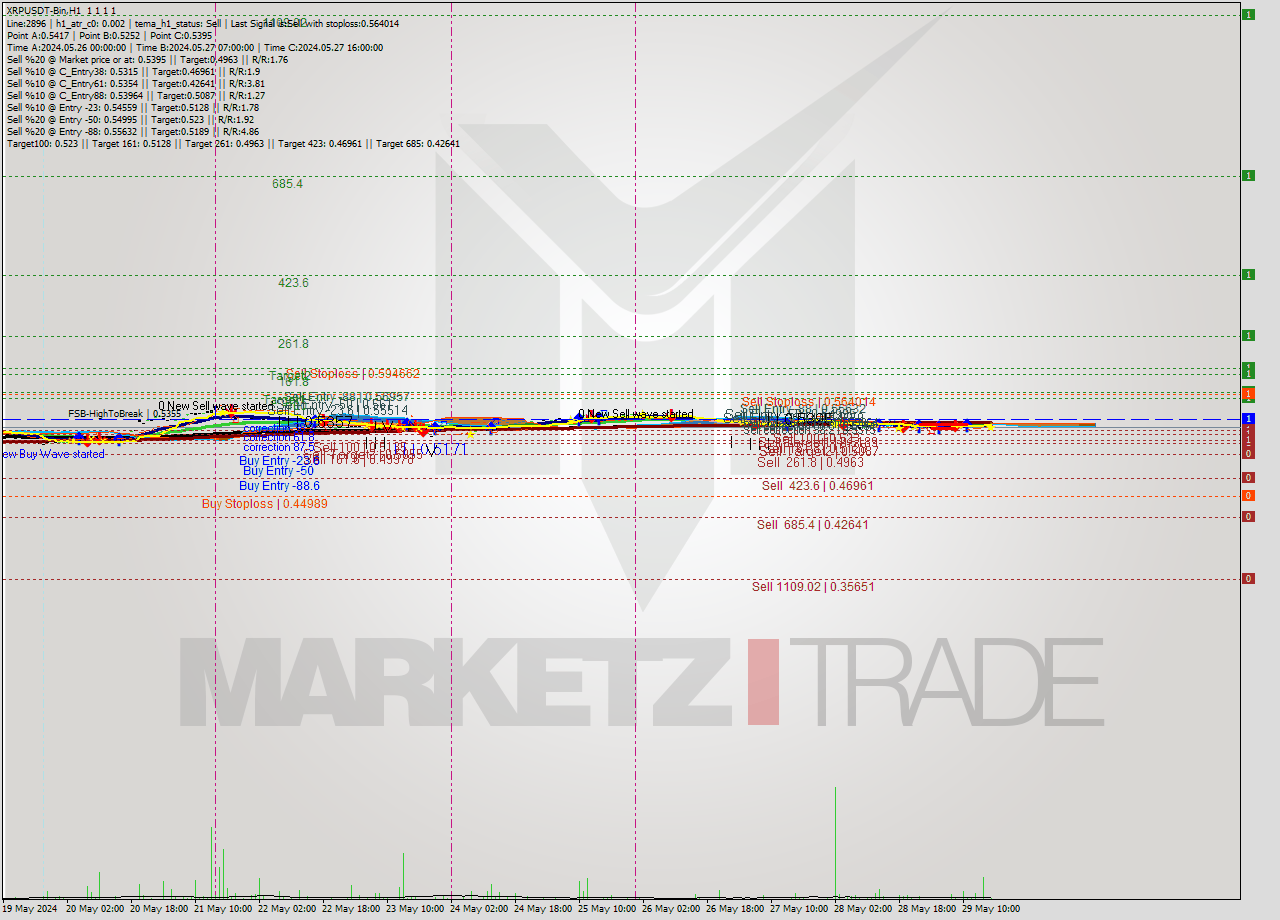This screenshot has height=920, width=1280.
Task: Select the Buy Entry -88.6 label
Action: [x=279, y=486]
